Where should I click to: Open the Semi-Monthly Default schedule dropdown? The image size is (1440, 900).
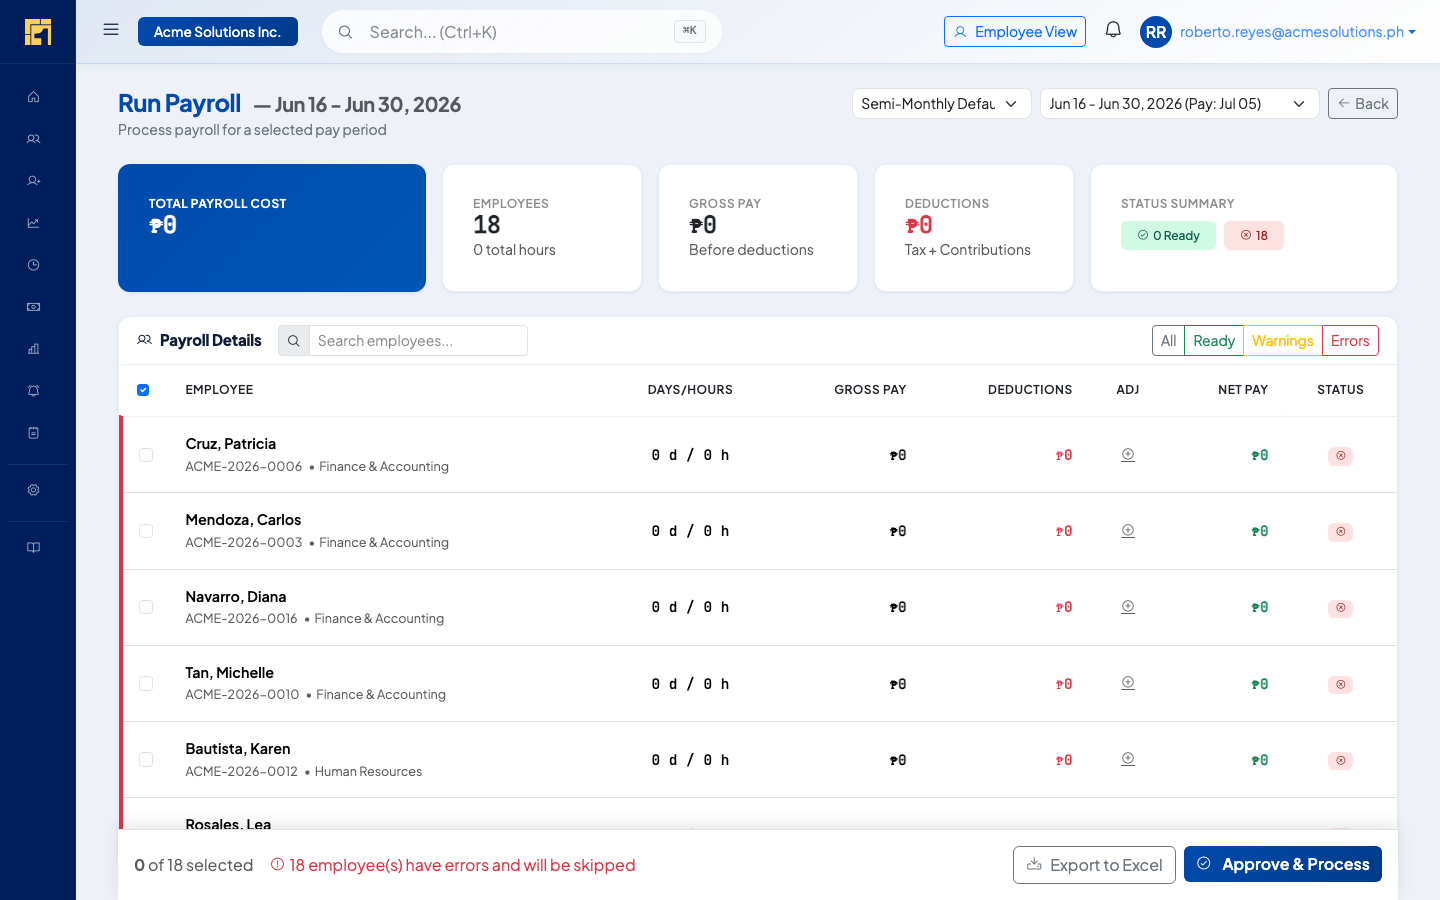pyautogui.click(x=941, y=104)
